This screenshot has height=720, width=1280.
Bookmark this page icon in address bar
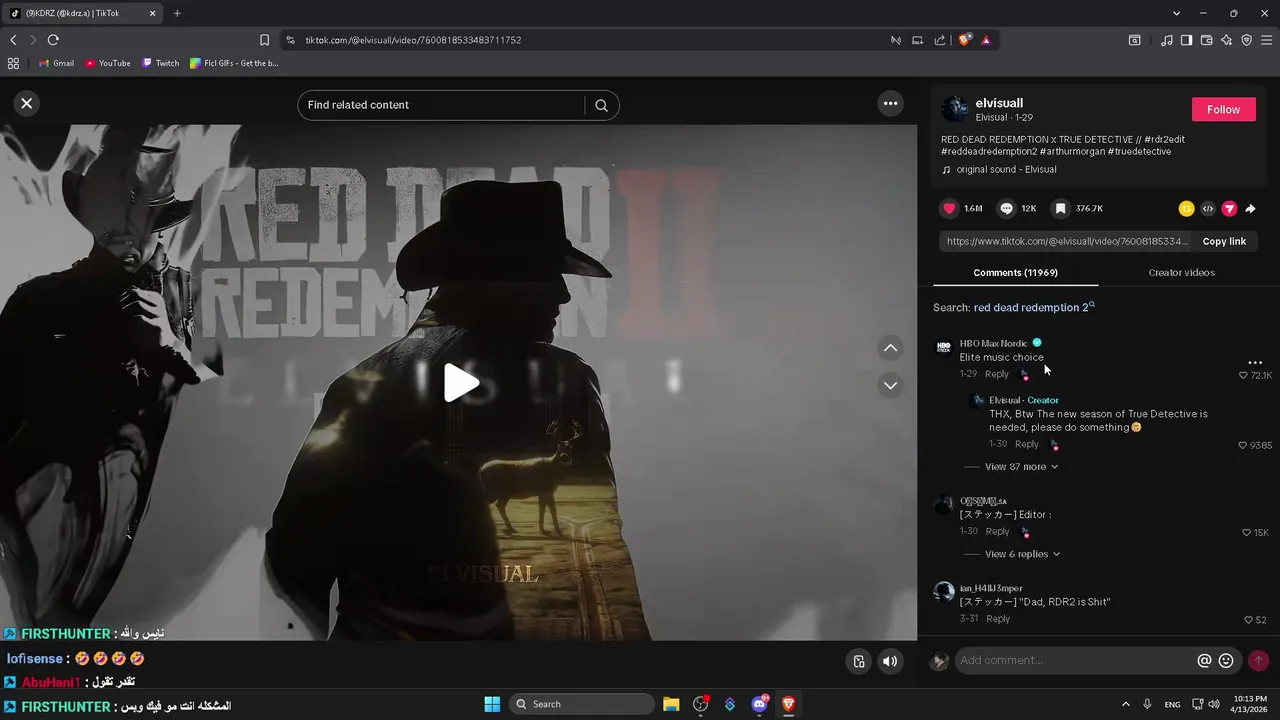(x=264, y=40)
